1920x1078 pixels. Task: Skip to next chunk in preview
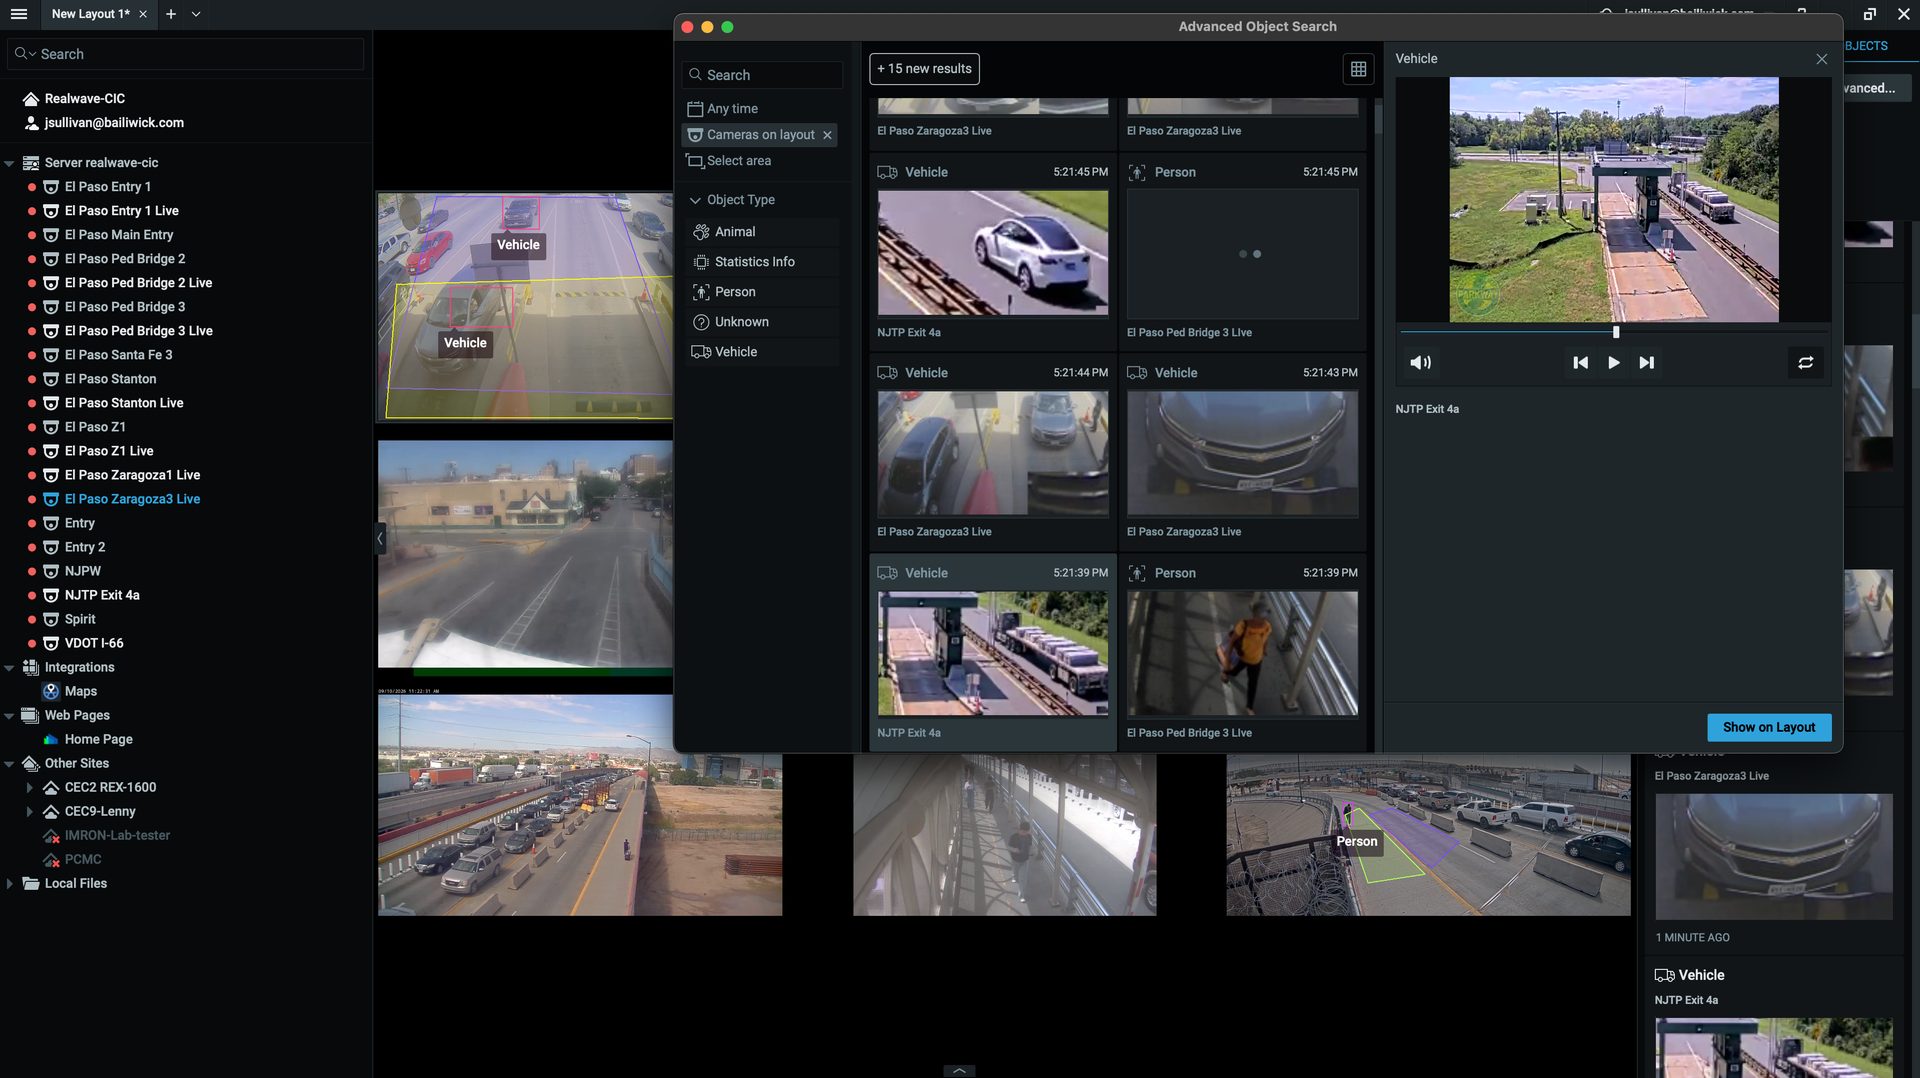pos(1646,363)
